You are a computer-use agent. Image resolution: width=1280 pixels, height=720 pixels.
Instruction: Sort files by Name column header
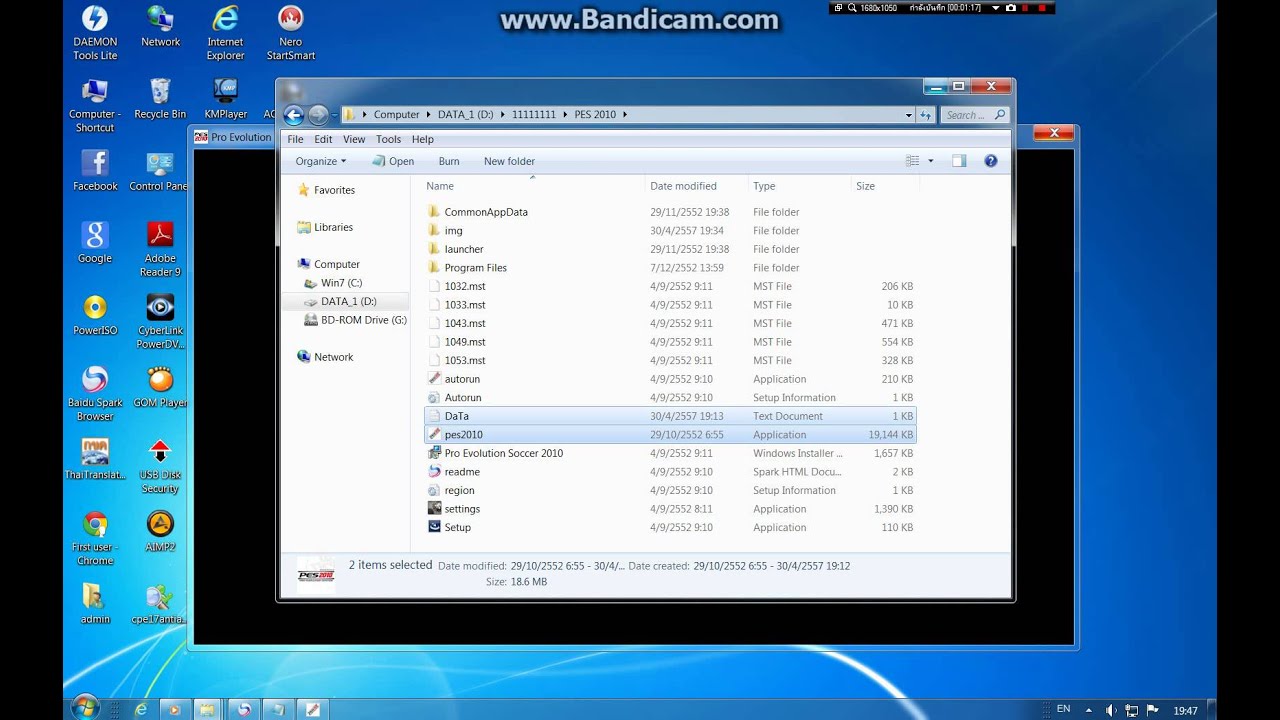532,186
